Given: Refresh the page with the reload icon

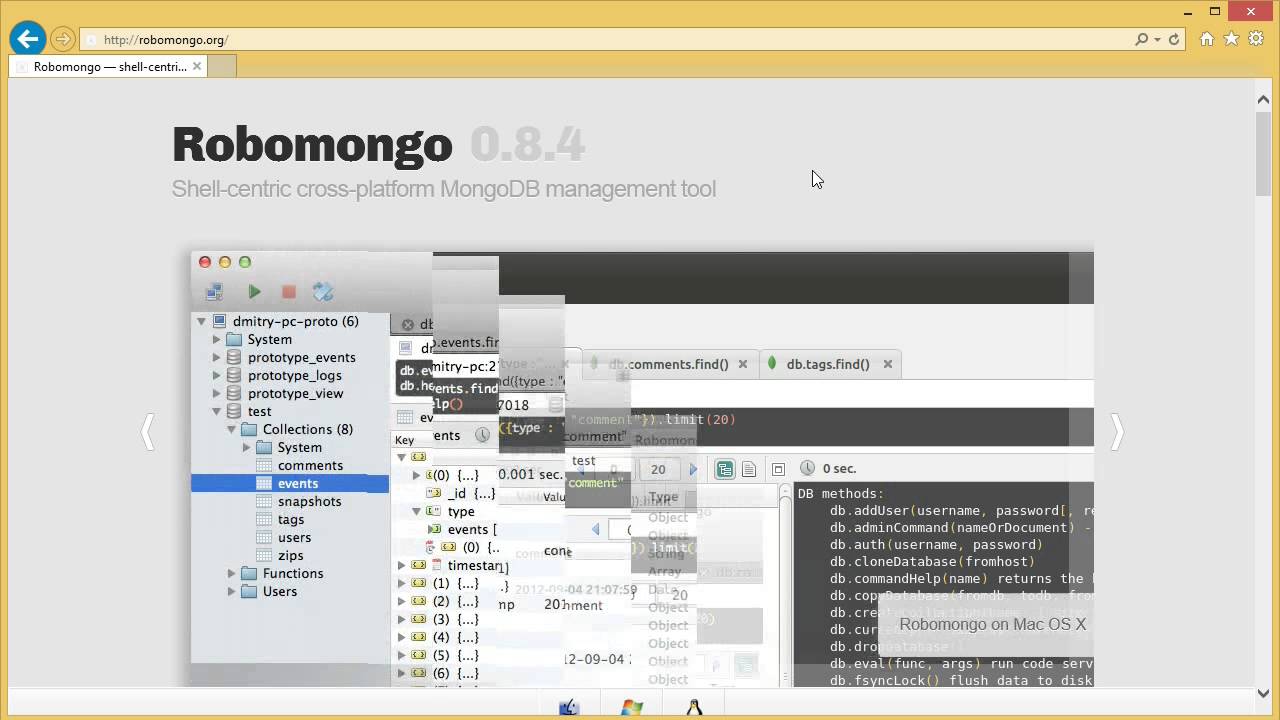Looking at the screenshot, I should tap(1174, 40).
